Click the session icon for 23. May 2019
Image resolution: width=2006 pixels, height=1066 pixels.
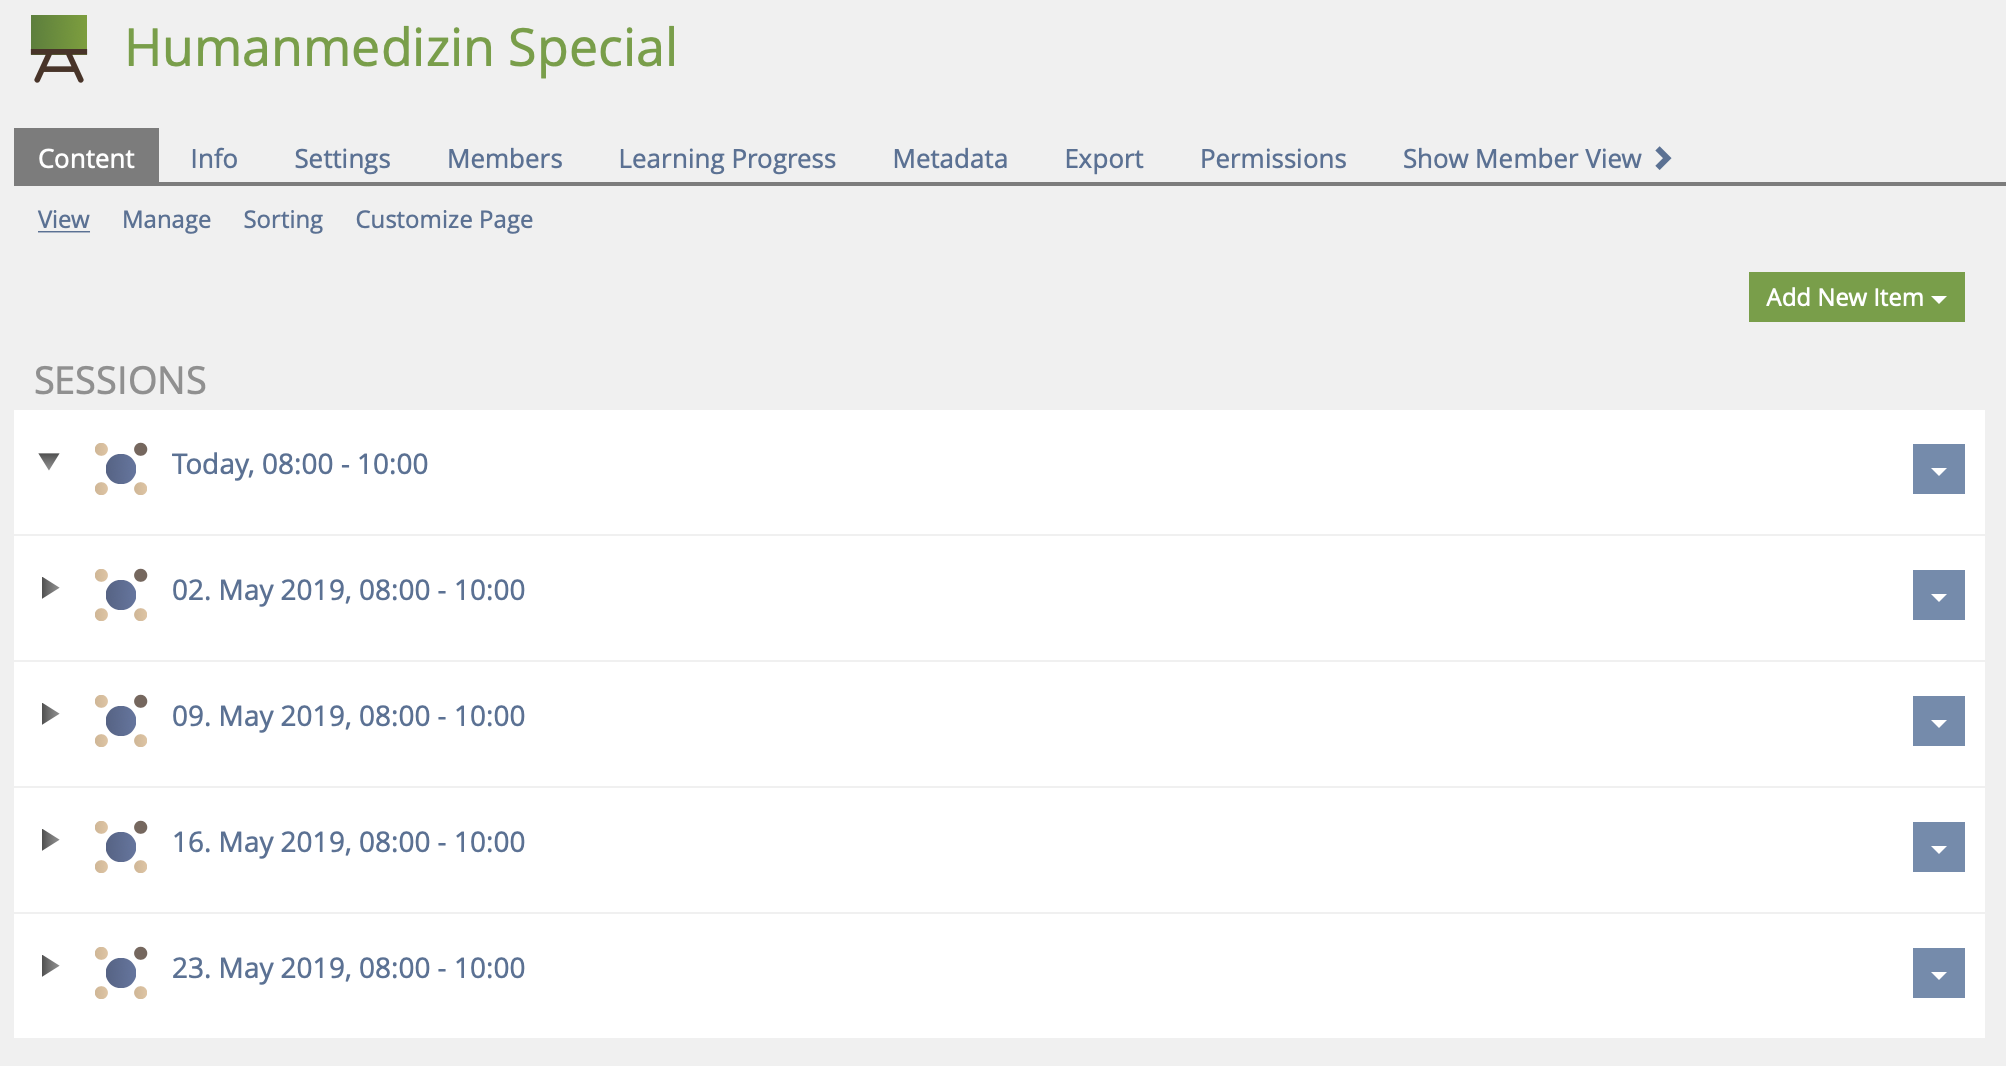(121, 972)
